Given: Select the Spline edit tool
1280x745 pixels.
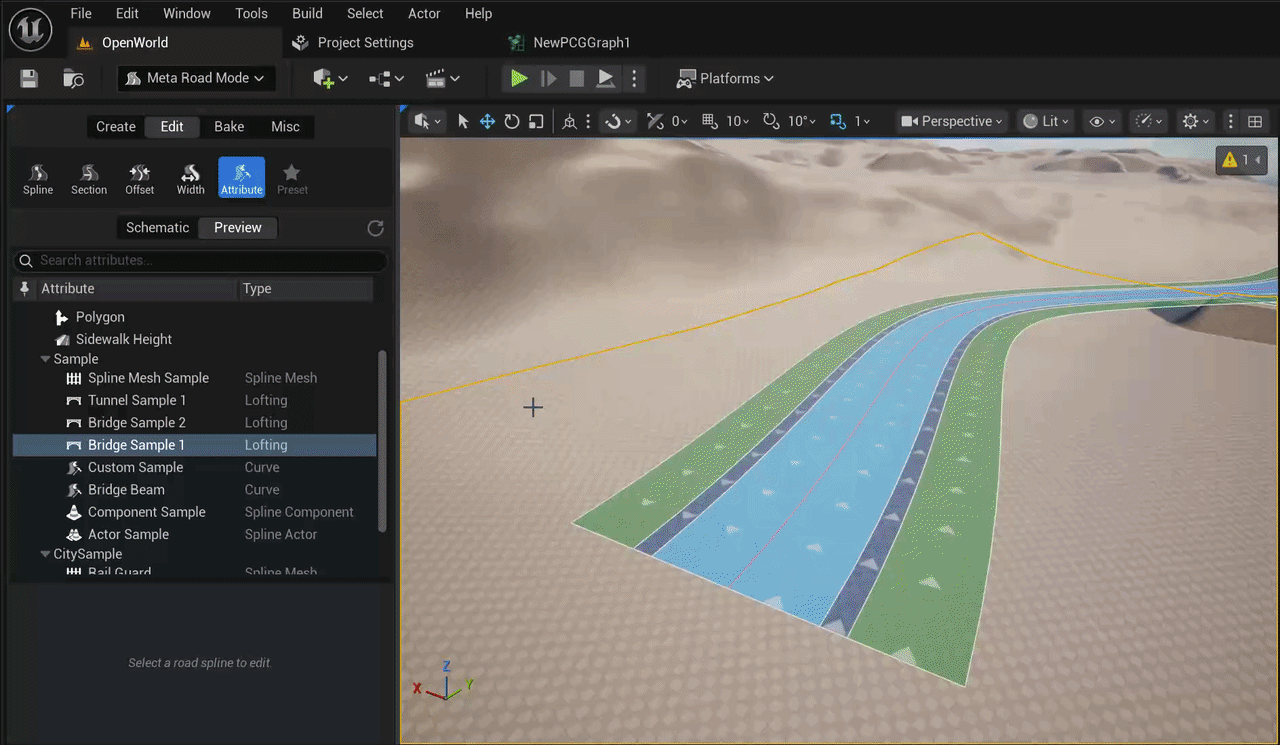Looking at the screenshot, I should [x=38, y=178].
